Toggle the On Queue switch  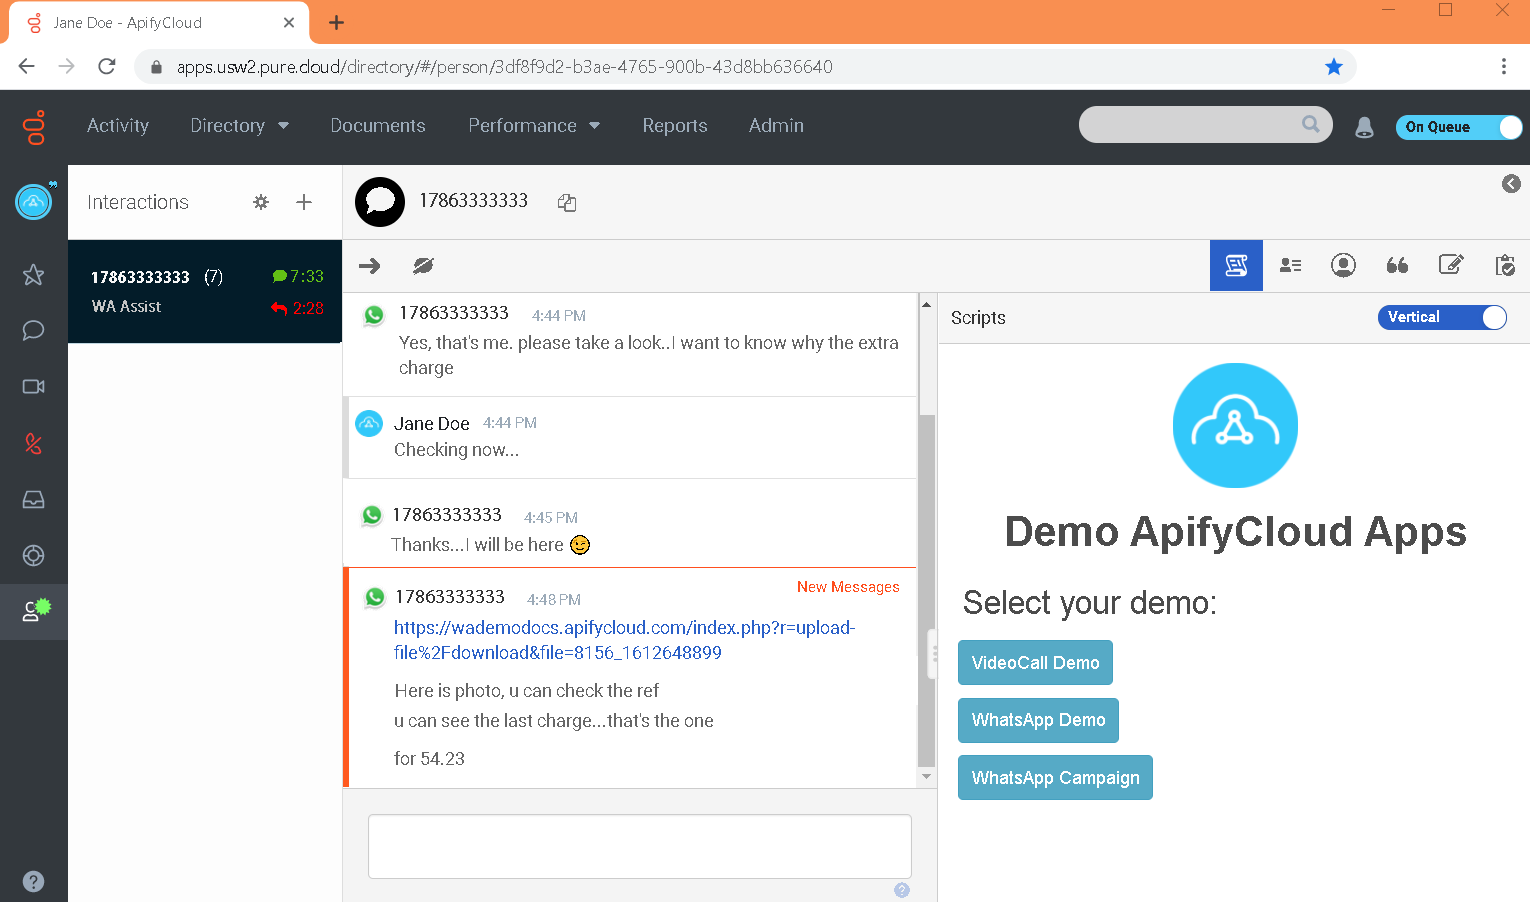[x=1458, y=127]
